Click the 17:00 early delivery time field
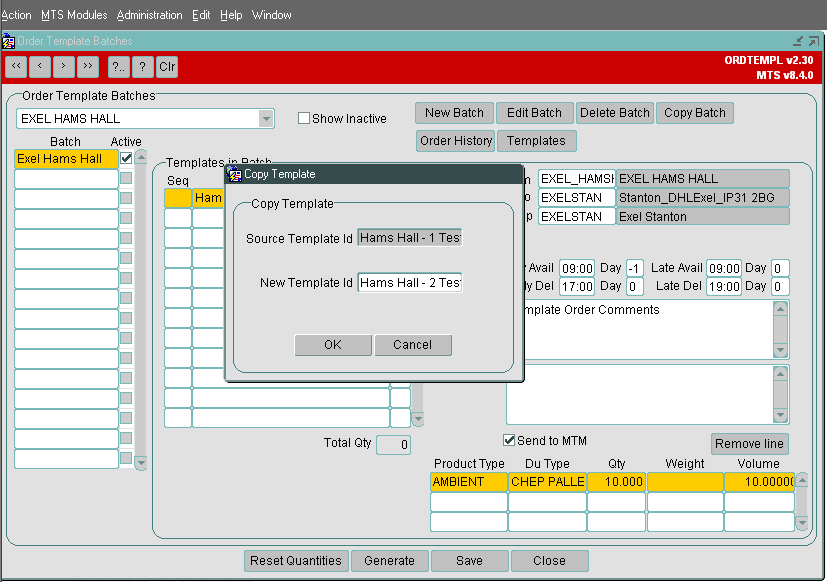Viewport: 827px width, 582px height. pos(578,287)
